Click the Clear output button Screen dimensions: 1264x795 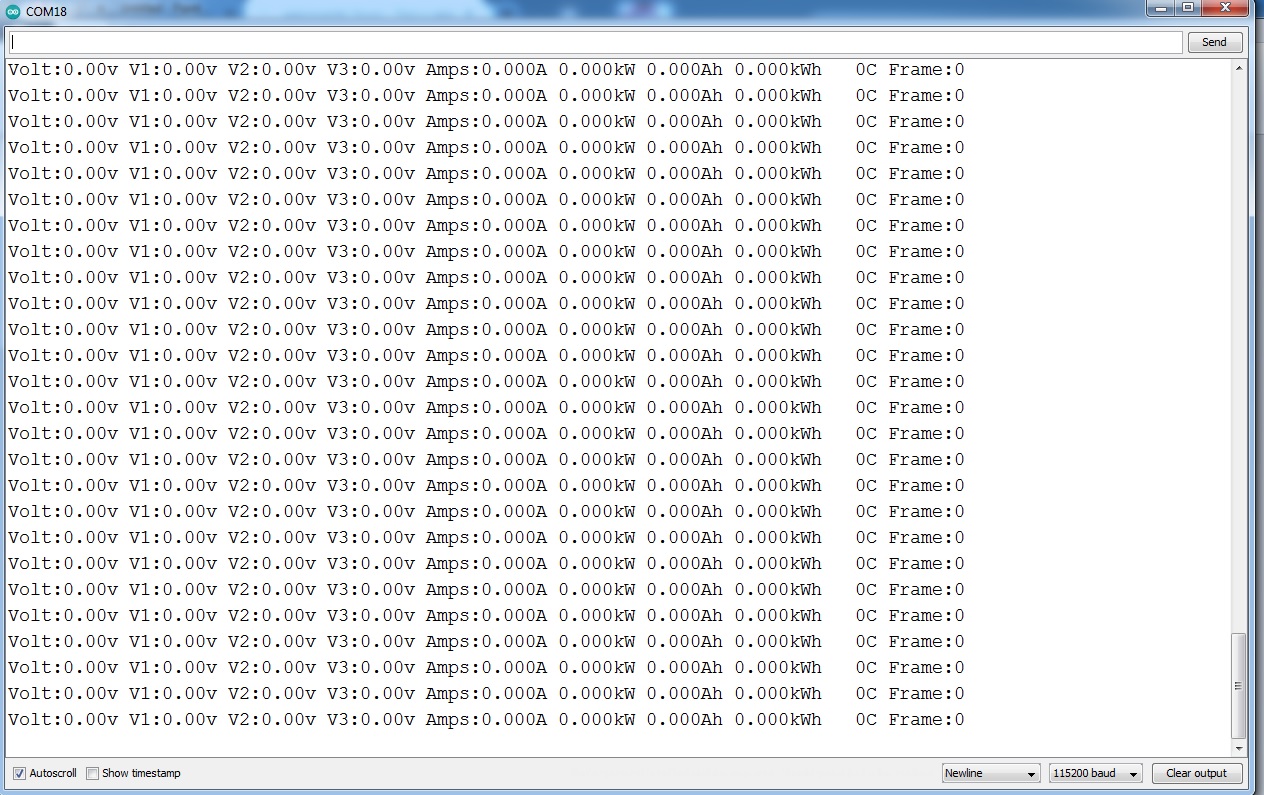tap(1197, 773)
